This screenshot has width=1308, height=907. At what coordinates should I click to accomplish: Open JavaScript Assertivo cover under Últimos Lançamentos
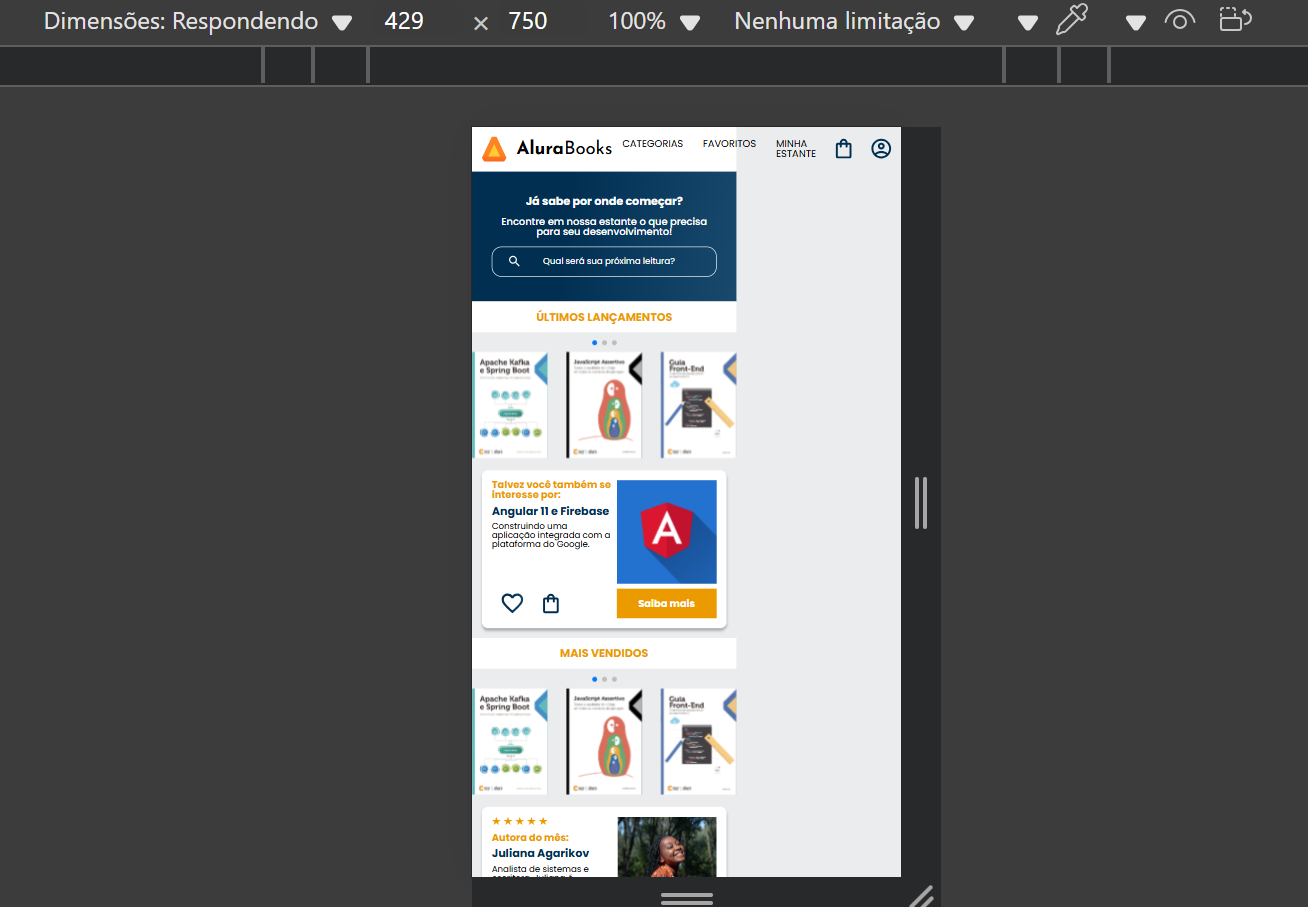pos(604,405)
